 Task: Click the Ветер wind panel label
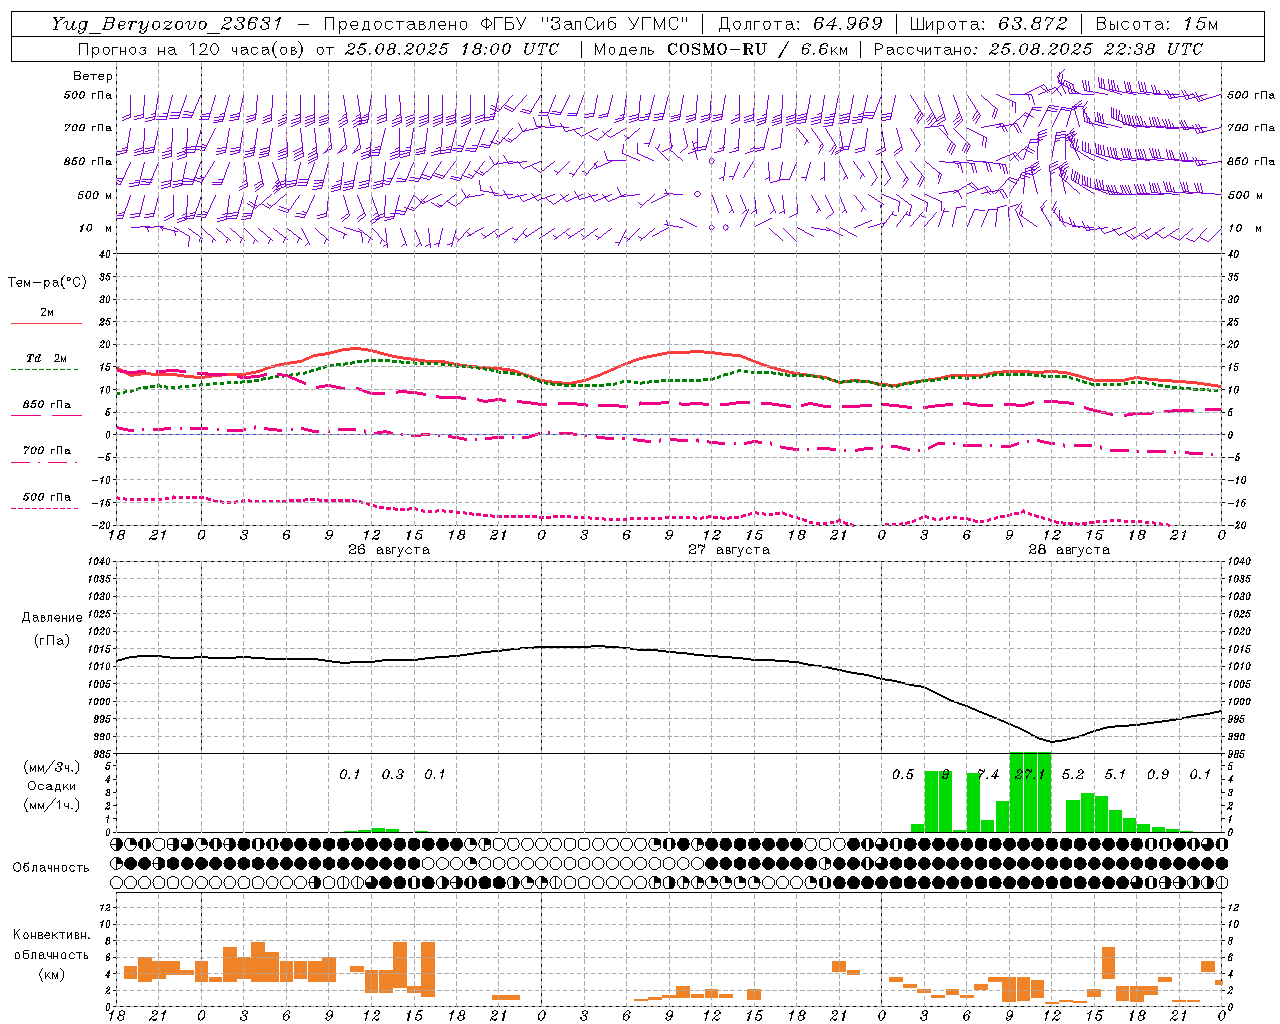93,76
